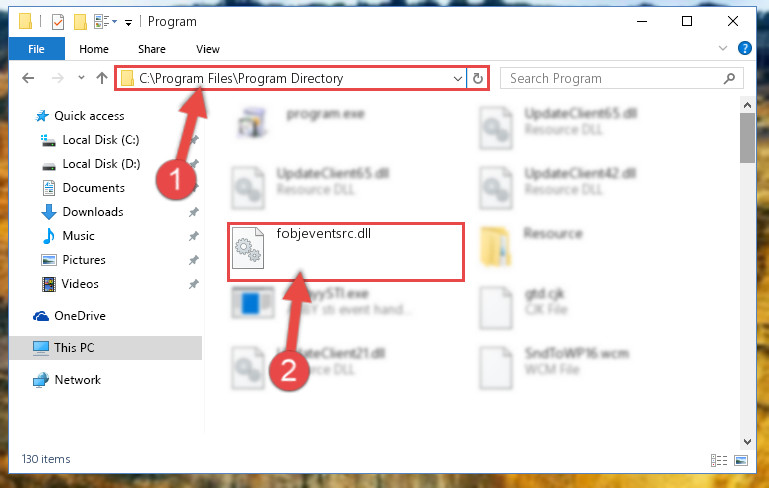This screenshot has height=488, width=769.
Task: Switch to the View tab
Action: [207, 49]
